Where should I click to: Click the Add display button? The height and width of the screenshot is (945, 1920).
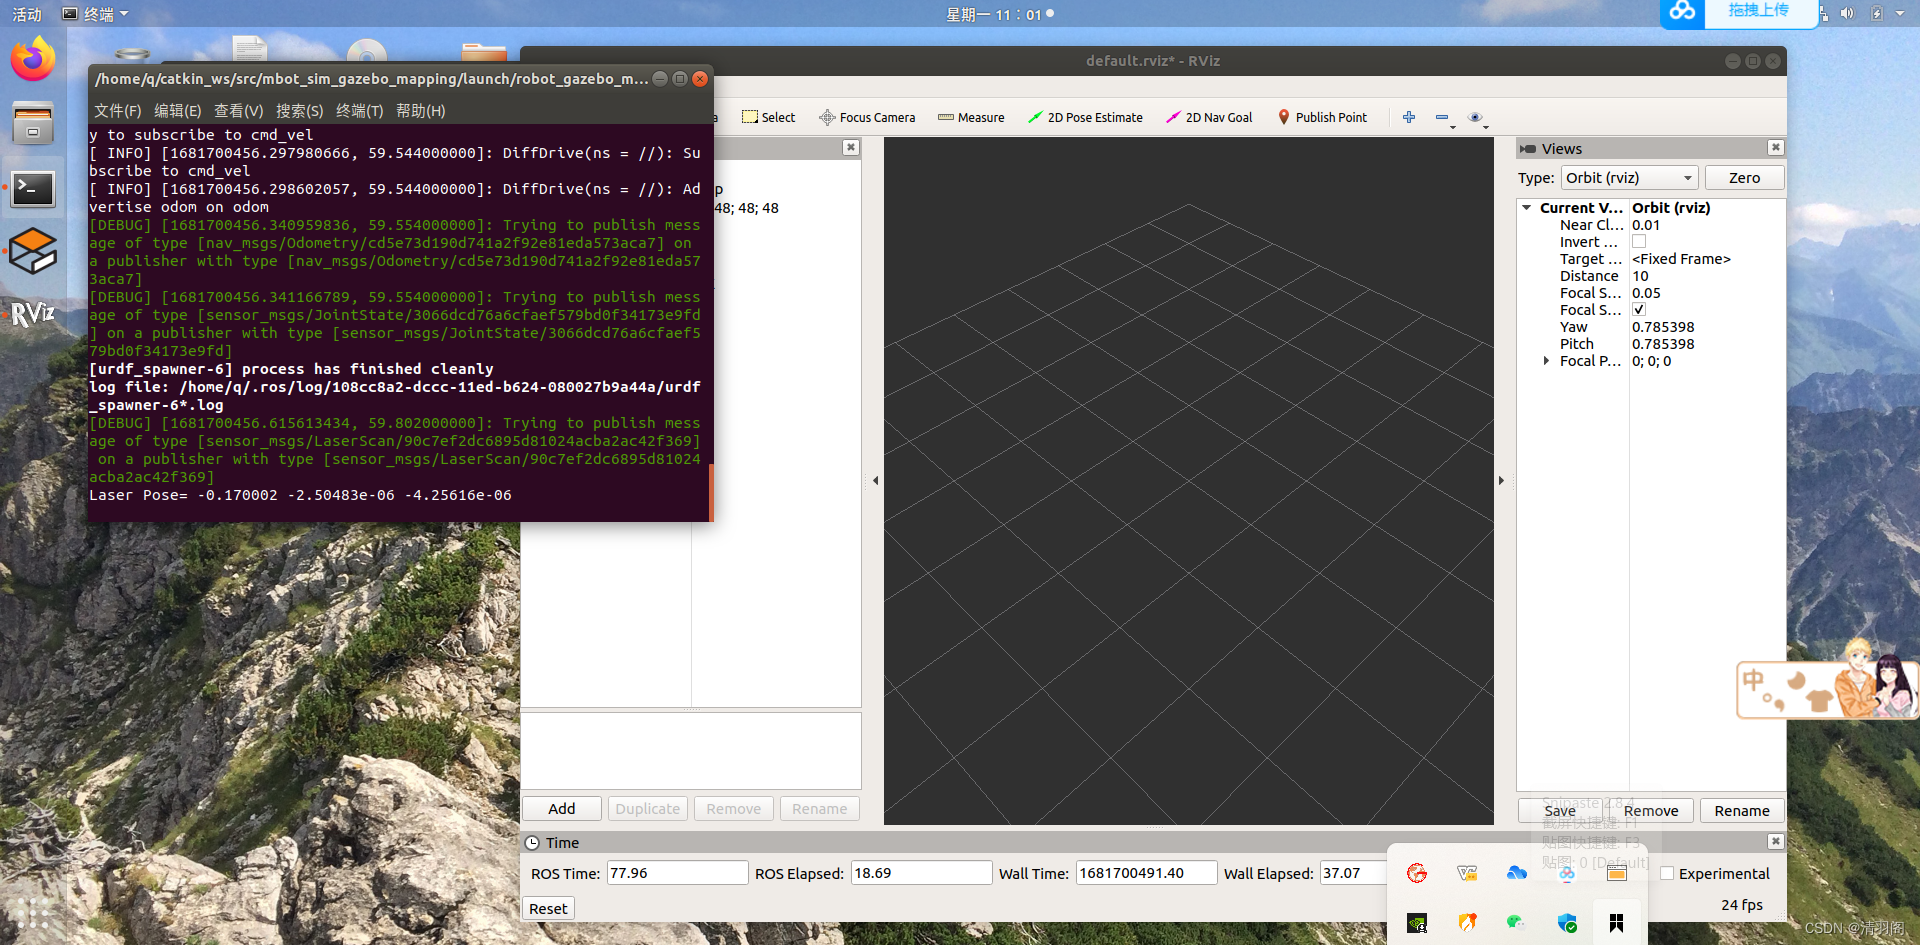click(562, 809)
